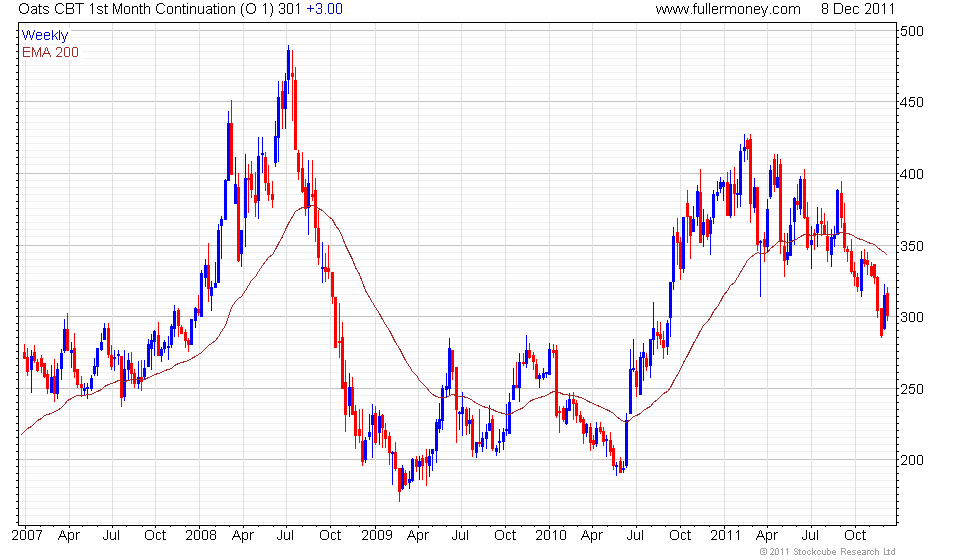Click the '2008' time axis label
Screen dimensions: 980x560
[x=201, y=535]
